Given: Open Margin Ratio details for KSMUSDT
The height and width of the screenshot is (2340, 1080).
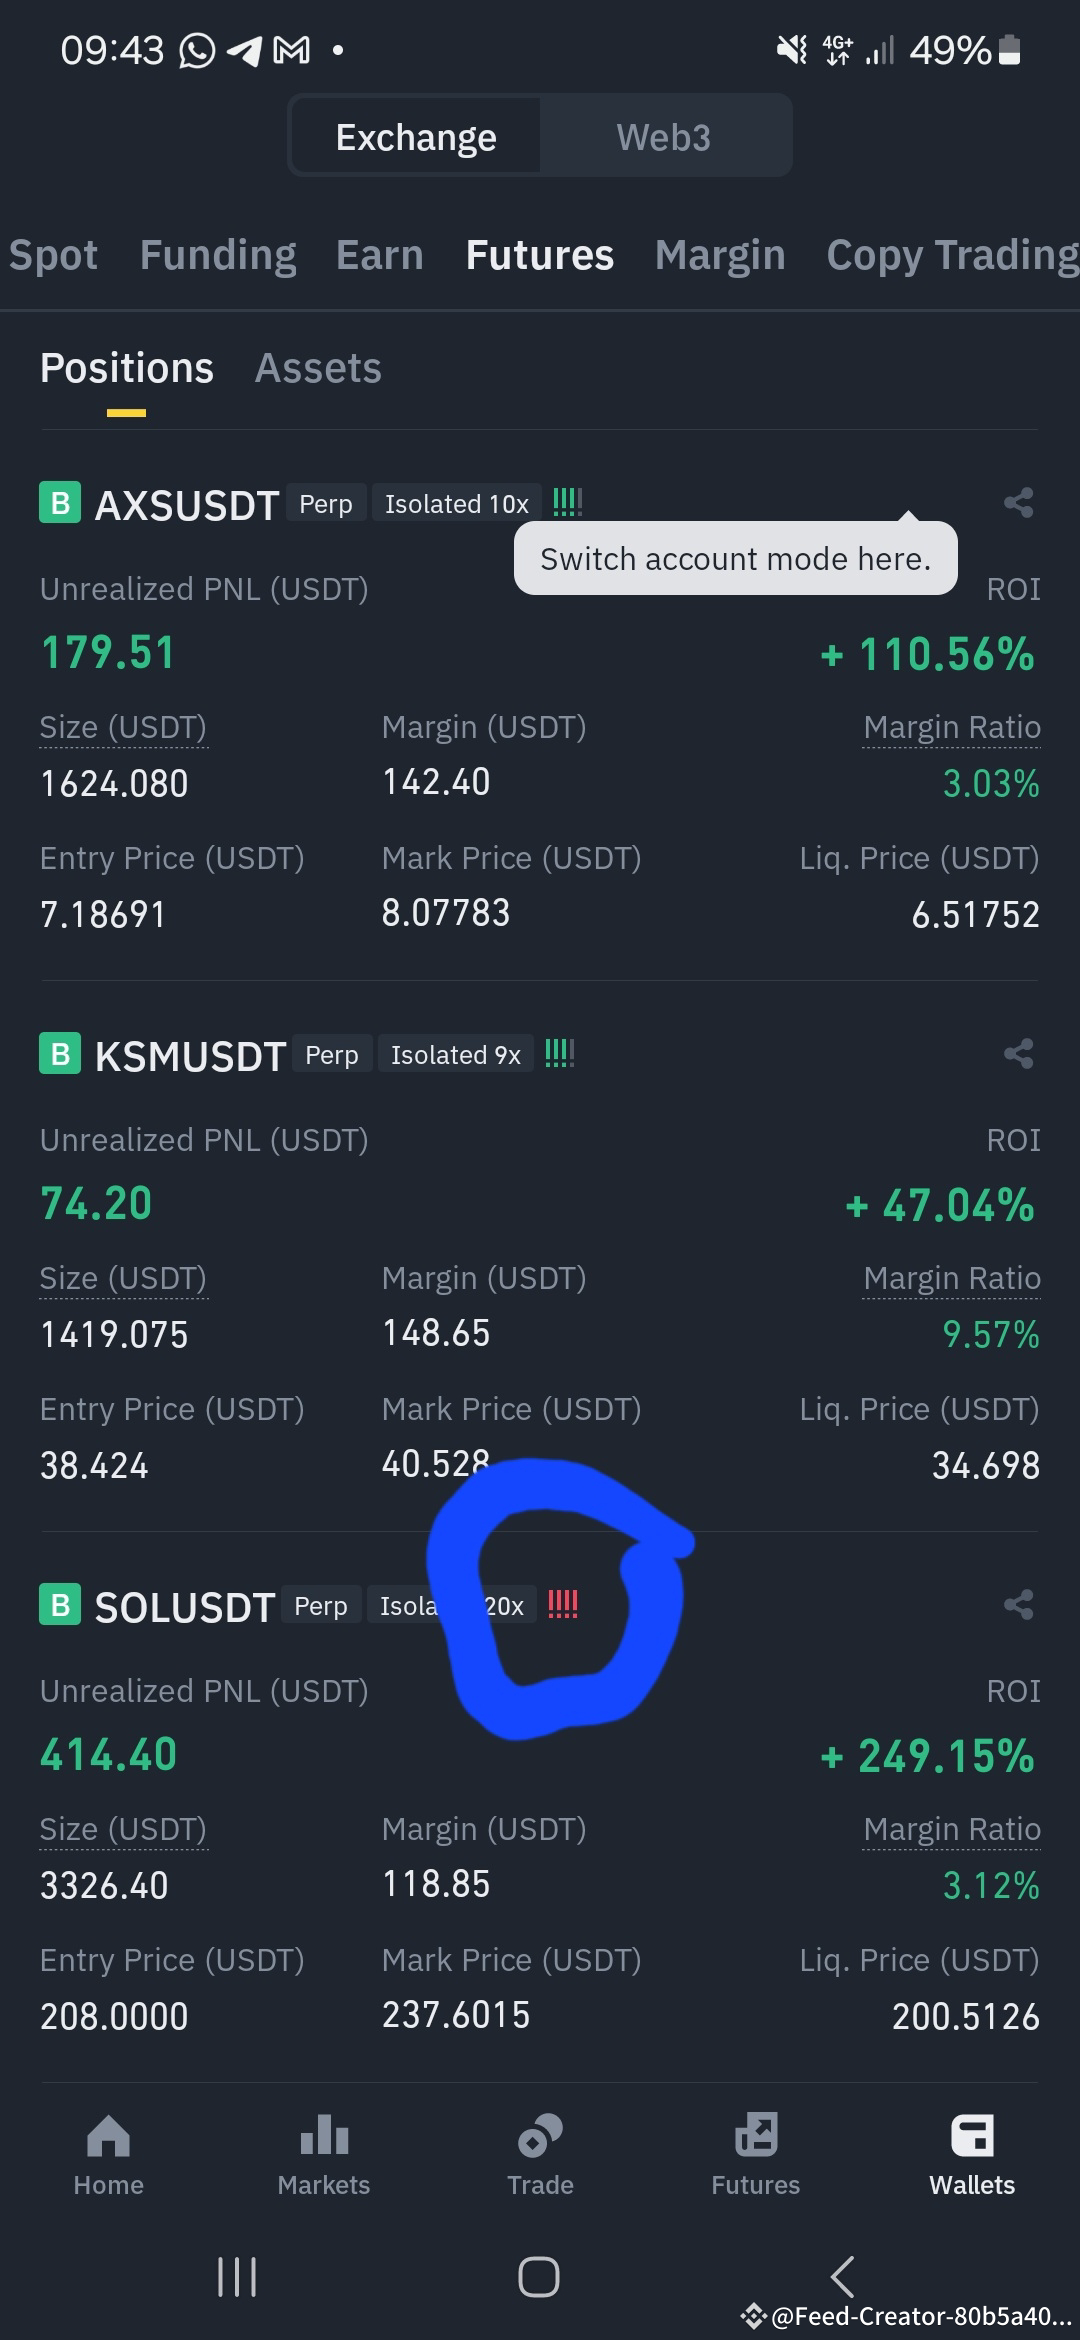Looking at the screenshot, I should pyautogui.click(x=951, y=1277).
